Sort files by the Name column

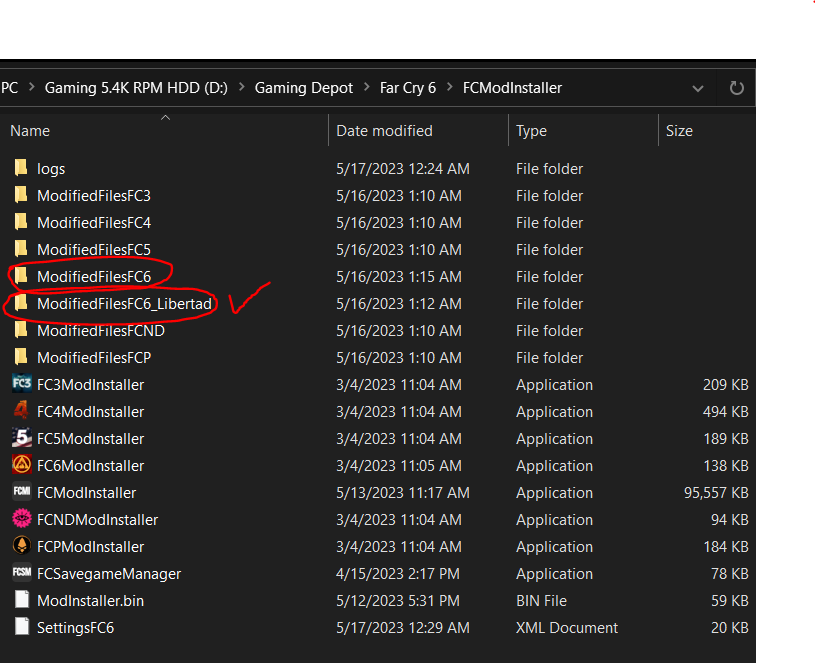30,131
